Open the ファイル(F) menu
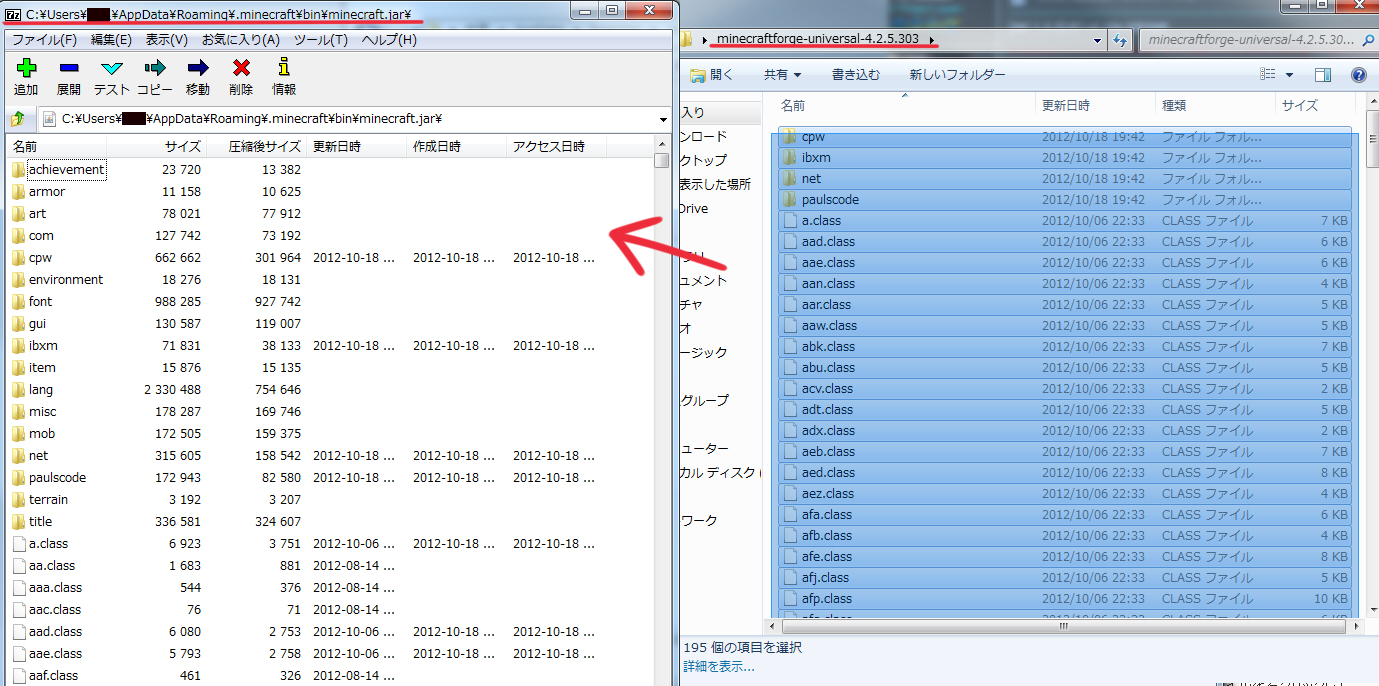 (x=44, y=40)
